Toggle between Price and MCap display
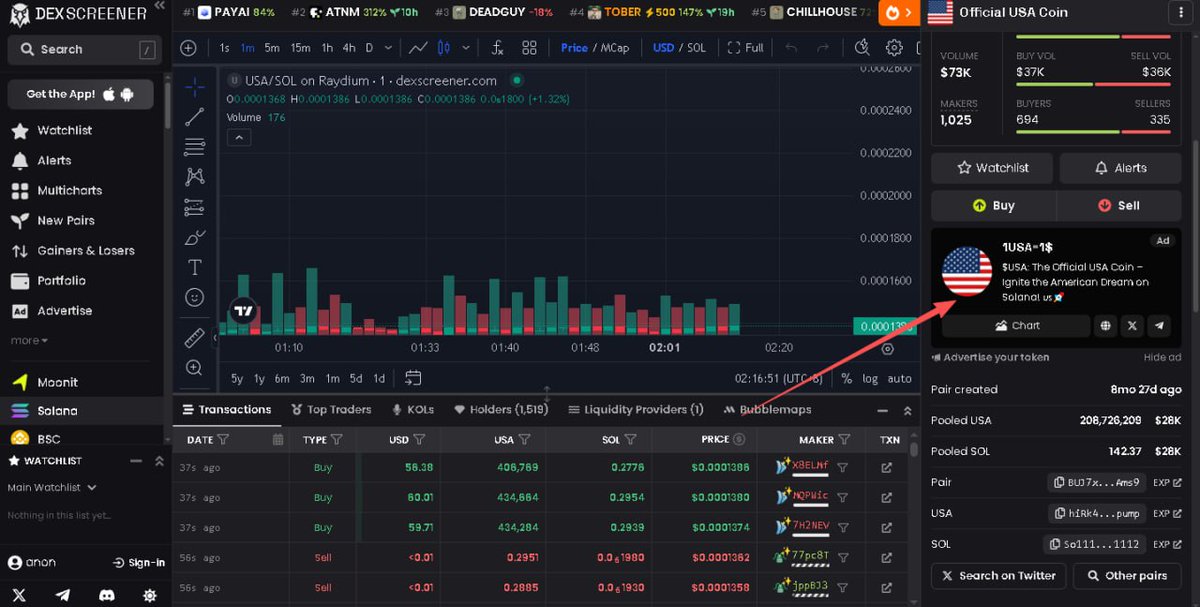This screenshot has height=607, width=1200. point(595,48)
